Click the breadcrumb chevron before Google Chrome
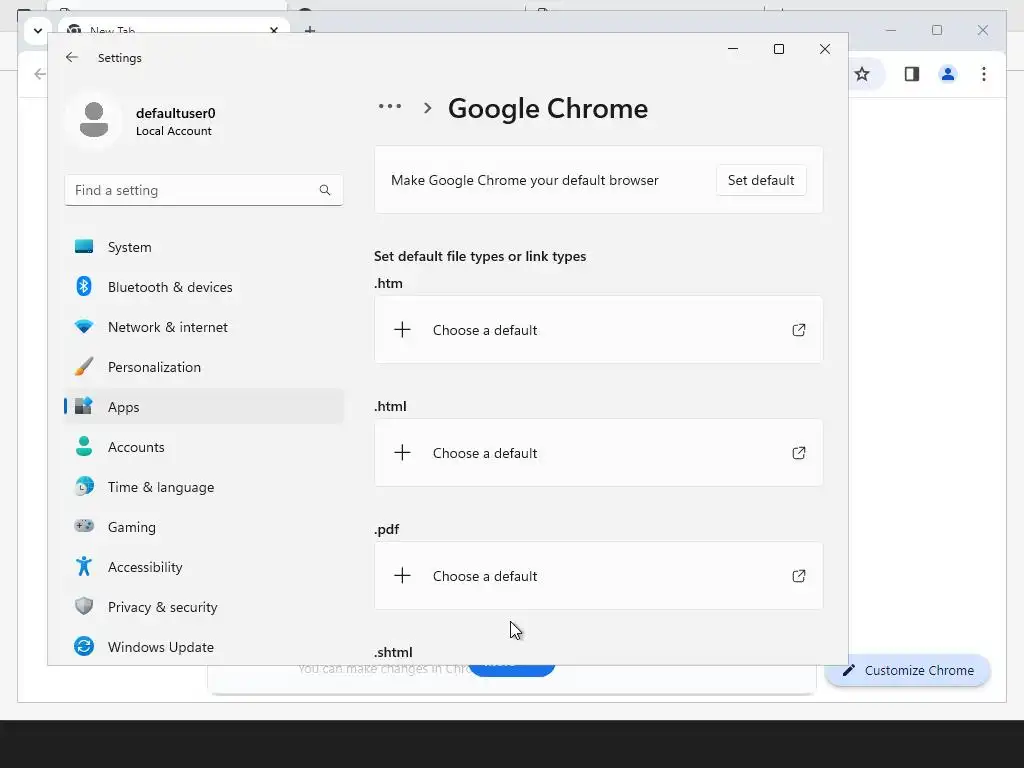Screen dimensions: 1024x768 (x=428, y=108)
